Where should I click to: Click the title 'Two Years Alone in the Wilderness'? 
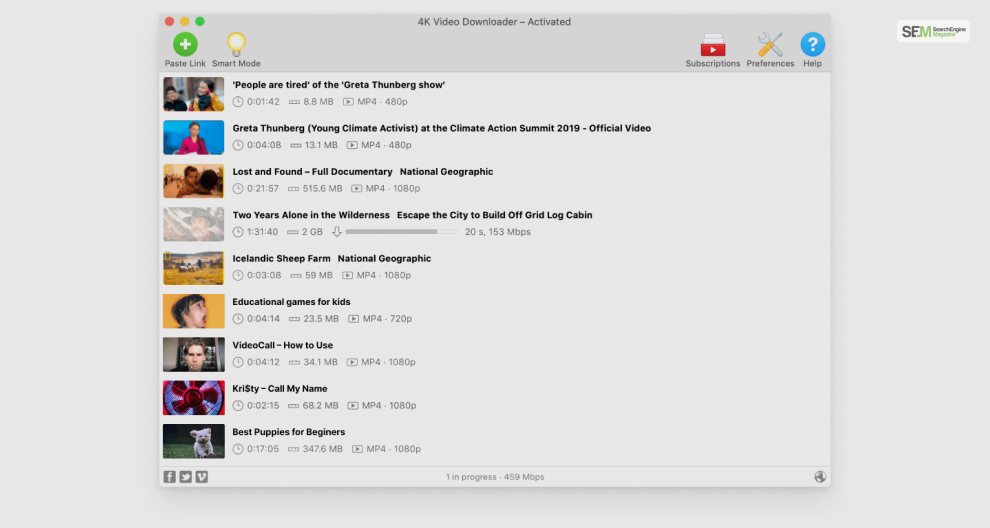click(x=311, y=215)
